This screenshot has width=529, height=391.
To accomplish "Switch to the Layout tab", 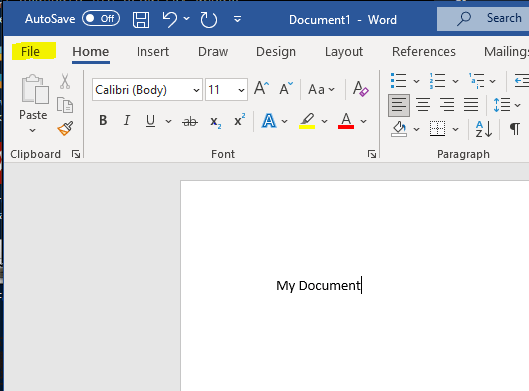I will (x=344, y=52).
